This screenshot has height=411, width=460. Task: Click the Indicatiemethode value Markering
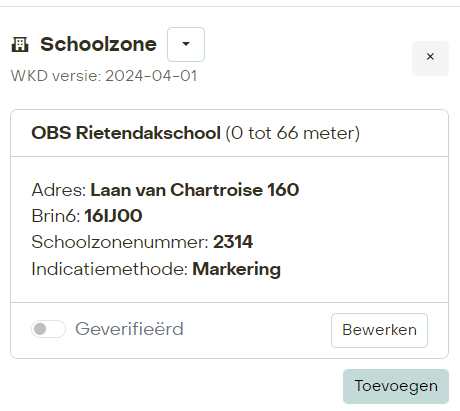237,269
